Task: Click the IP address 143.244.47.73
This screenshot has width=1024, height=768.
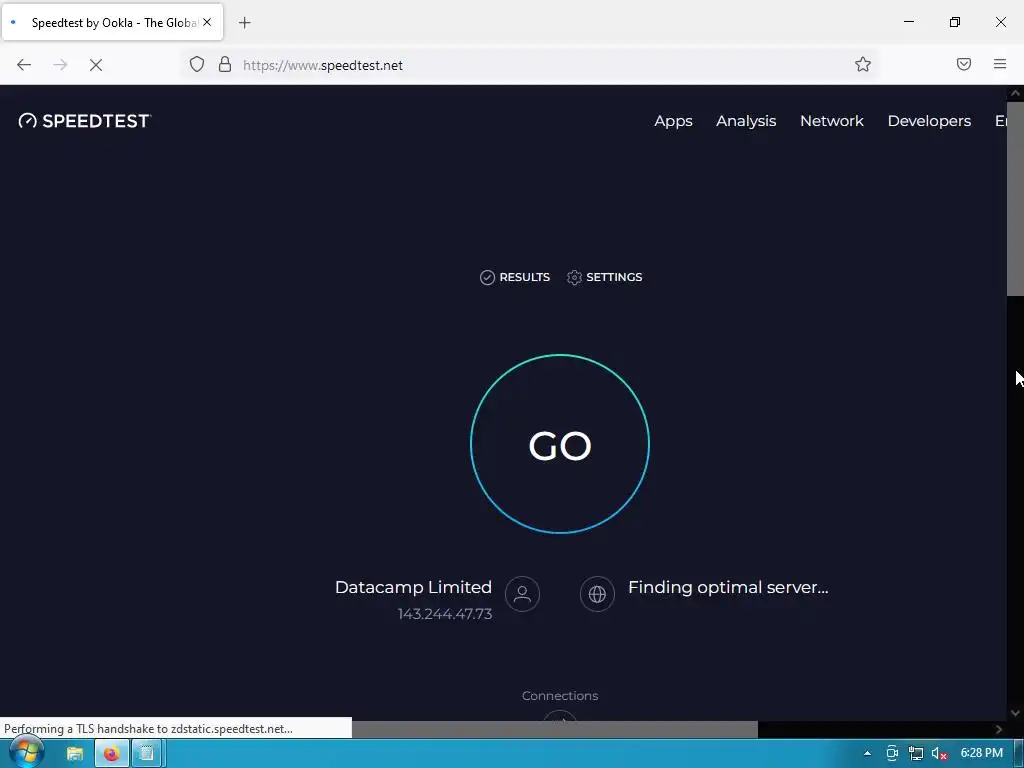Action: [x=445, y=614]
